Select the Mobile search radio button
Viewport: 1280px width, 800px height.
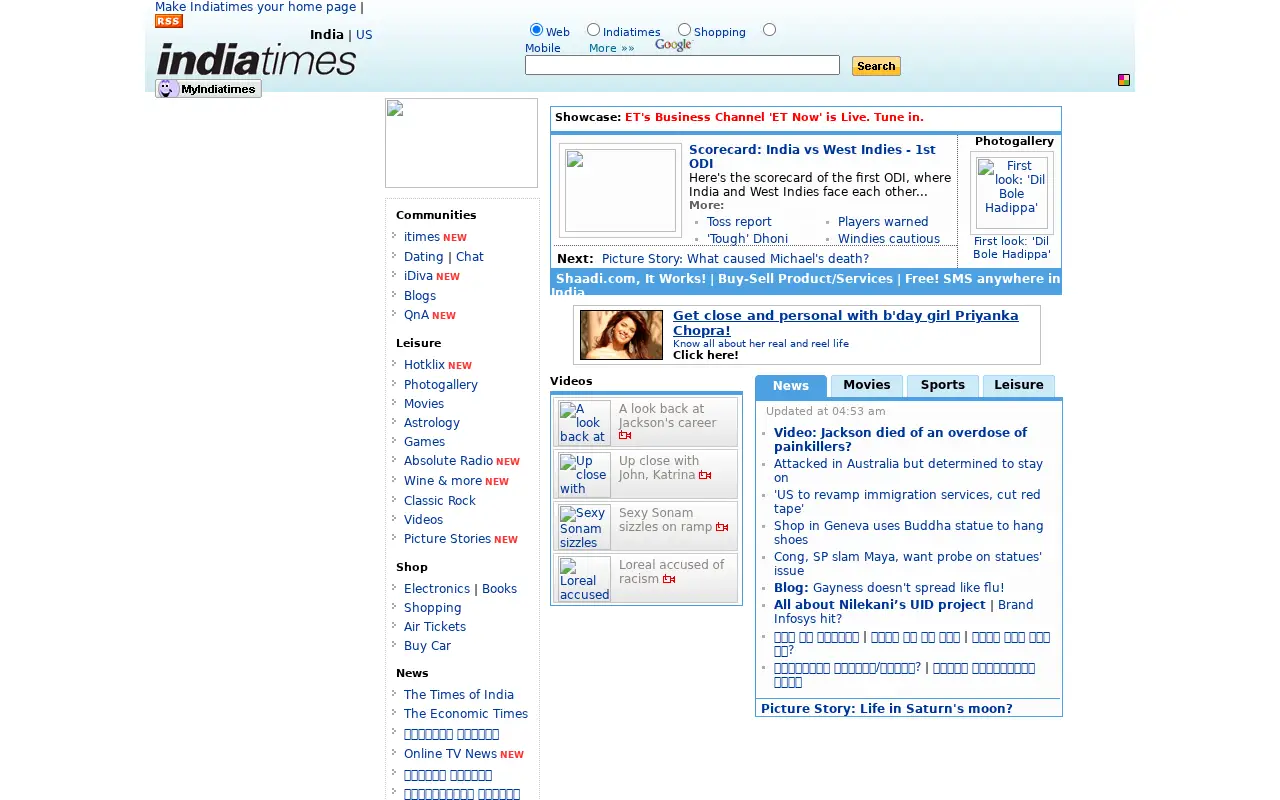(769, 30)
